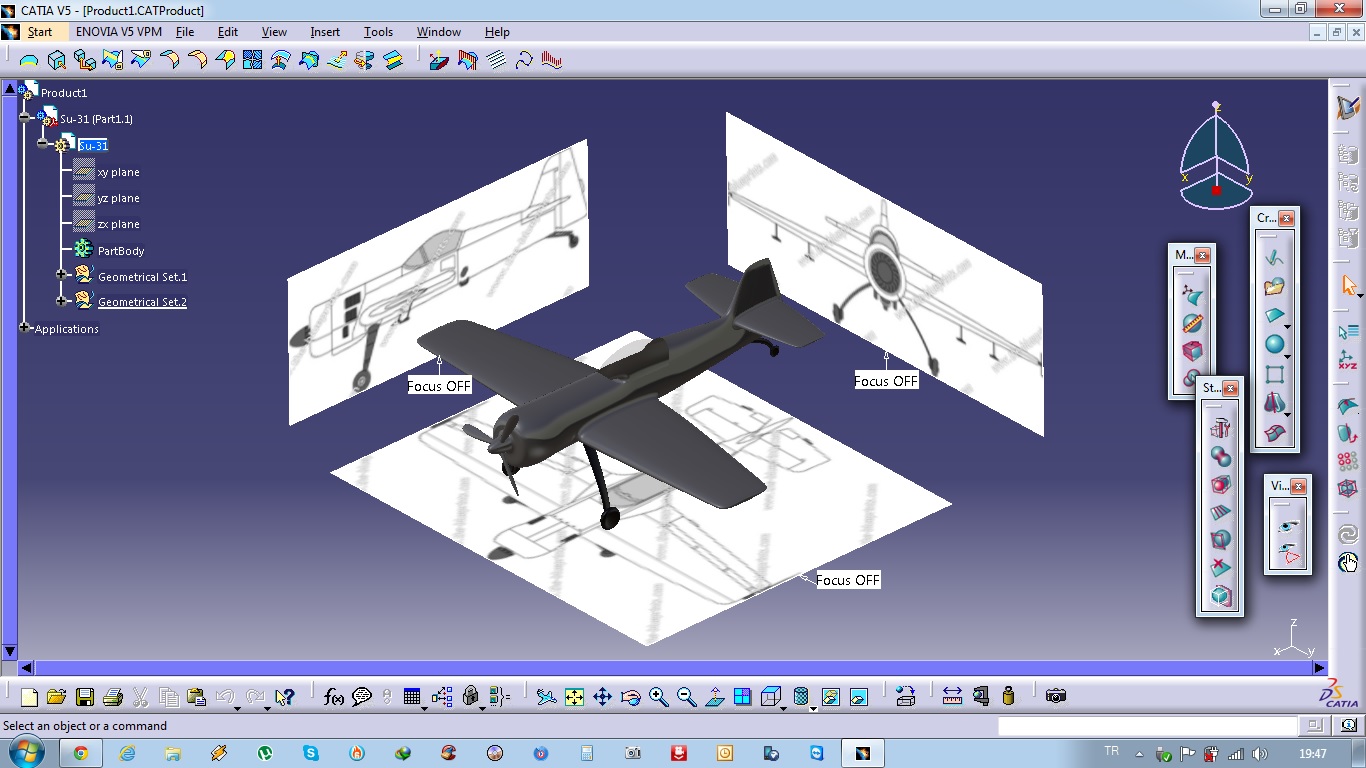The height and width of the screenshot is (768, 1366).
Task: Open the Window menu
Action: (439, 32)
